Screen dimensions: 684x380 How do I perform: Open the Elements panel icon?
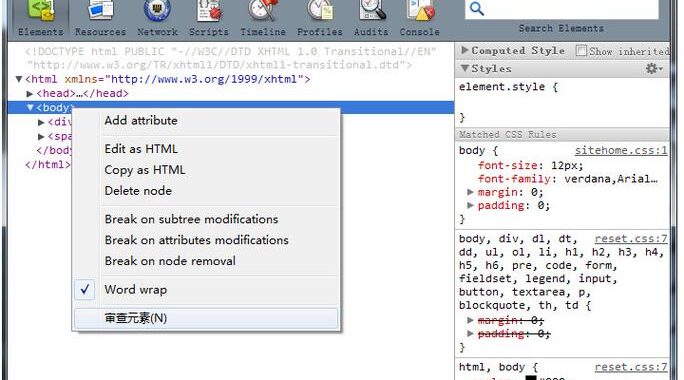click(41, 11)
